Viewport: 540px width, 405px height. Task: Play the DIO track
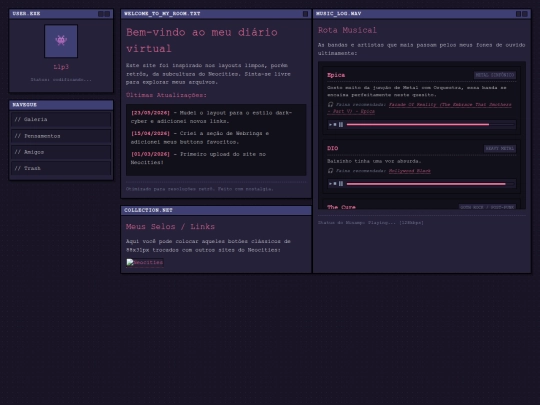click(330, 184)
